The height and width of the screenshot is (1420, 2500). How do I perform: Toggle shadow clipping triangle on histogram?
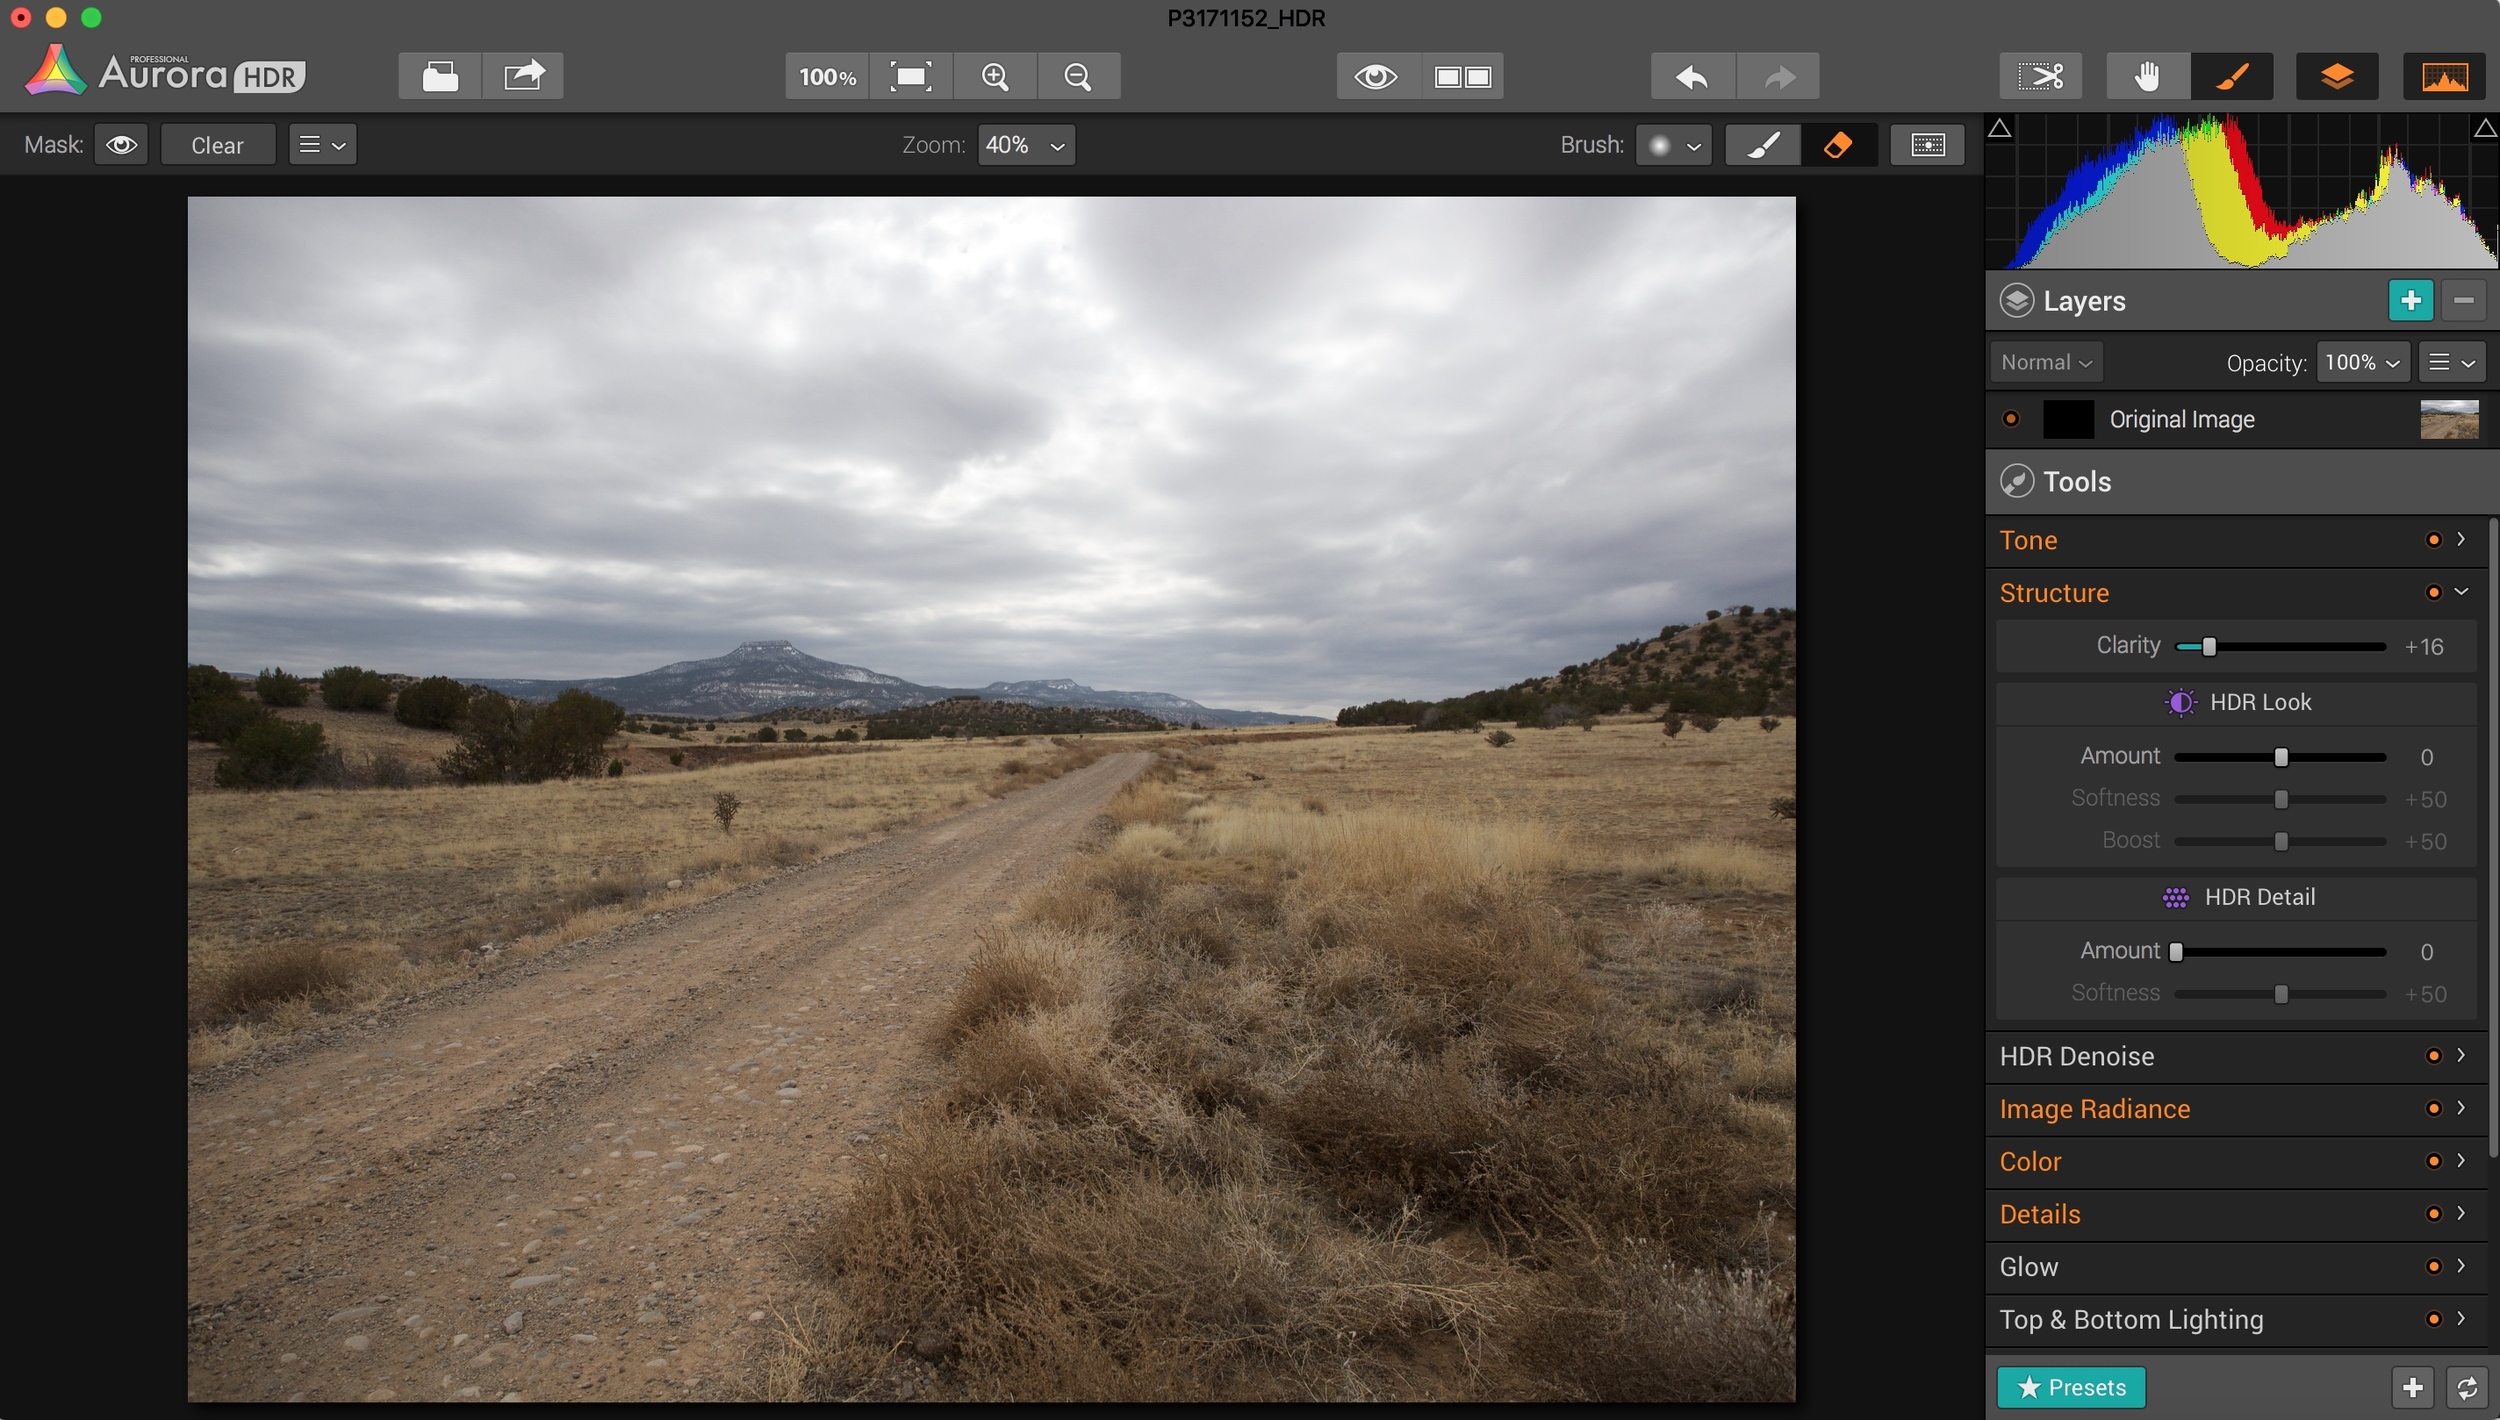(1999, 127)
